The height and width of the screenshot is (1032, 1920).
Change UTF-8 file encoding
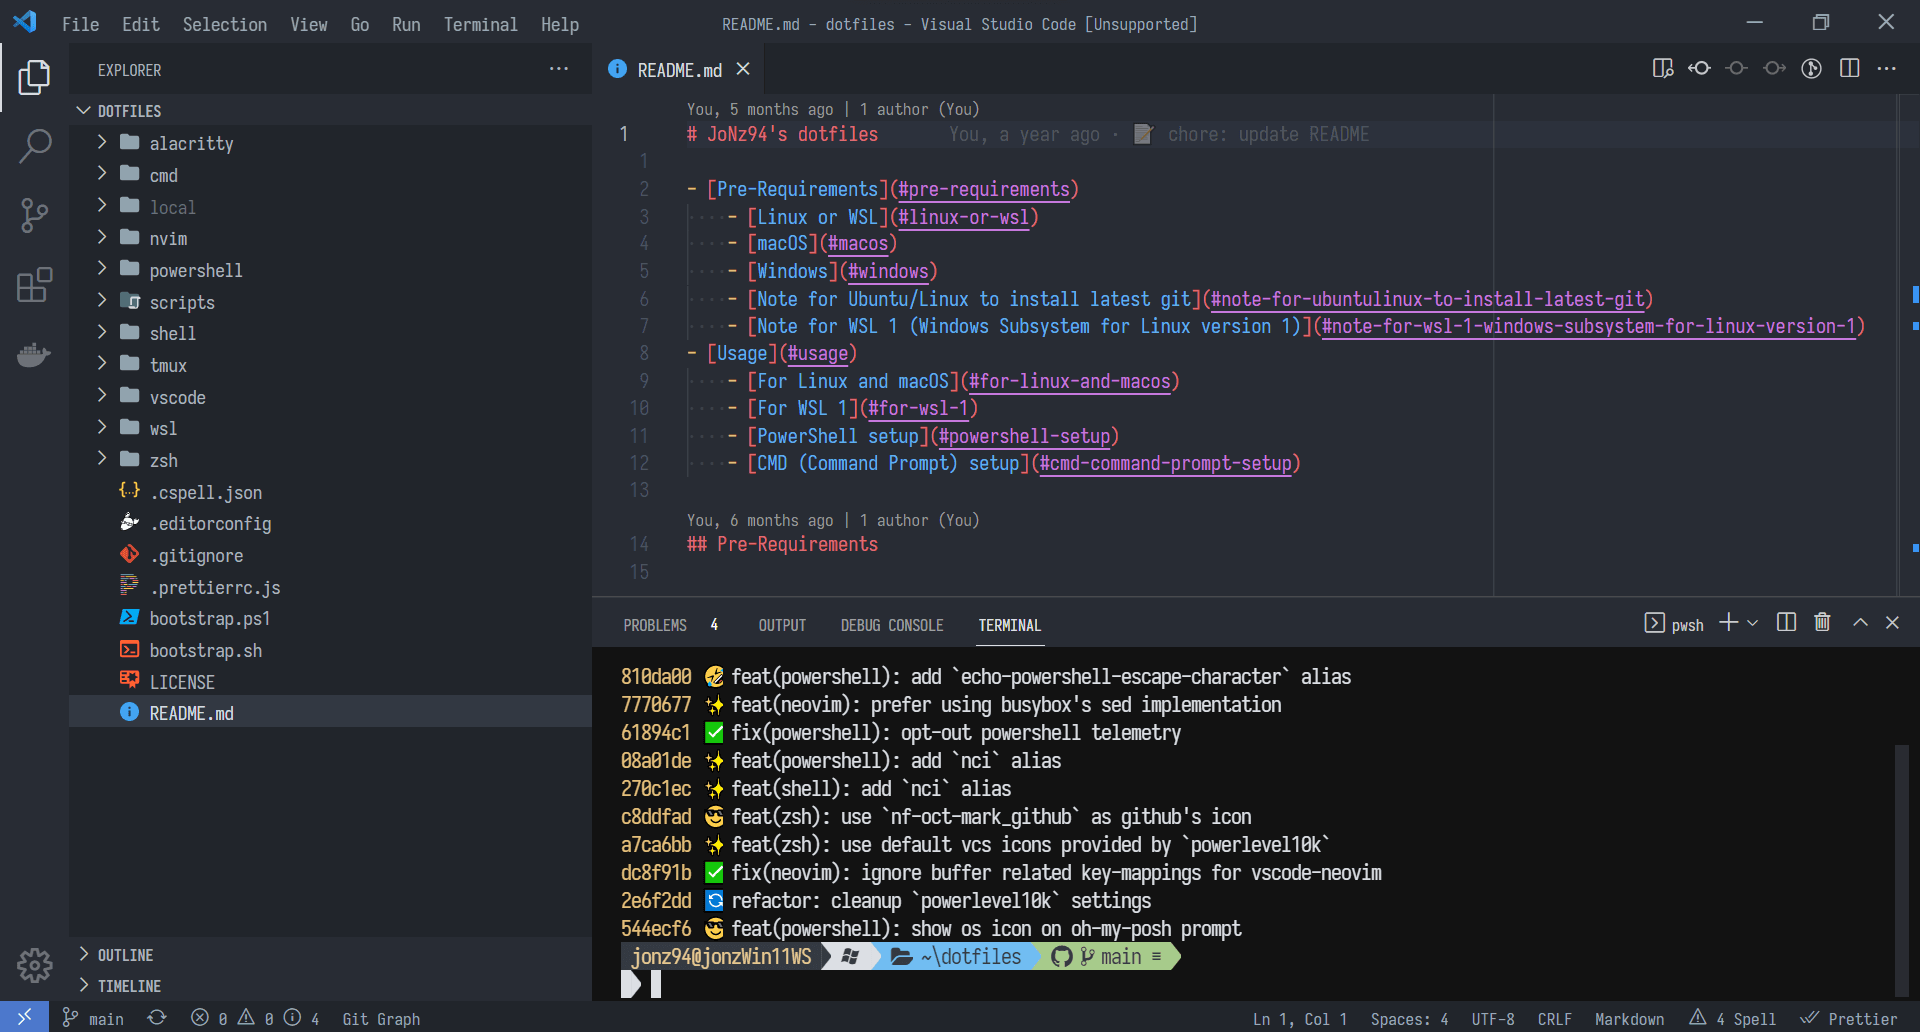[1493, 1018]
